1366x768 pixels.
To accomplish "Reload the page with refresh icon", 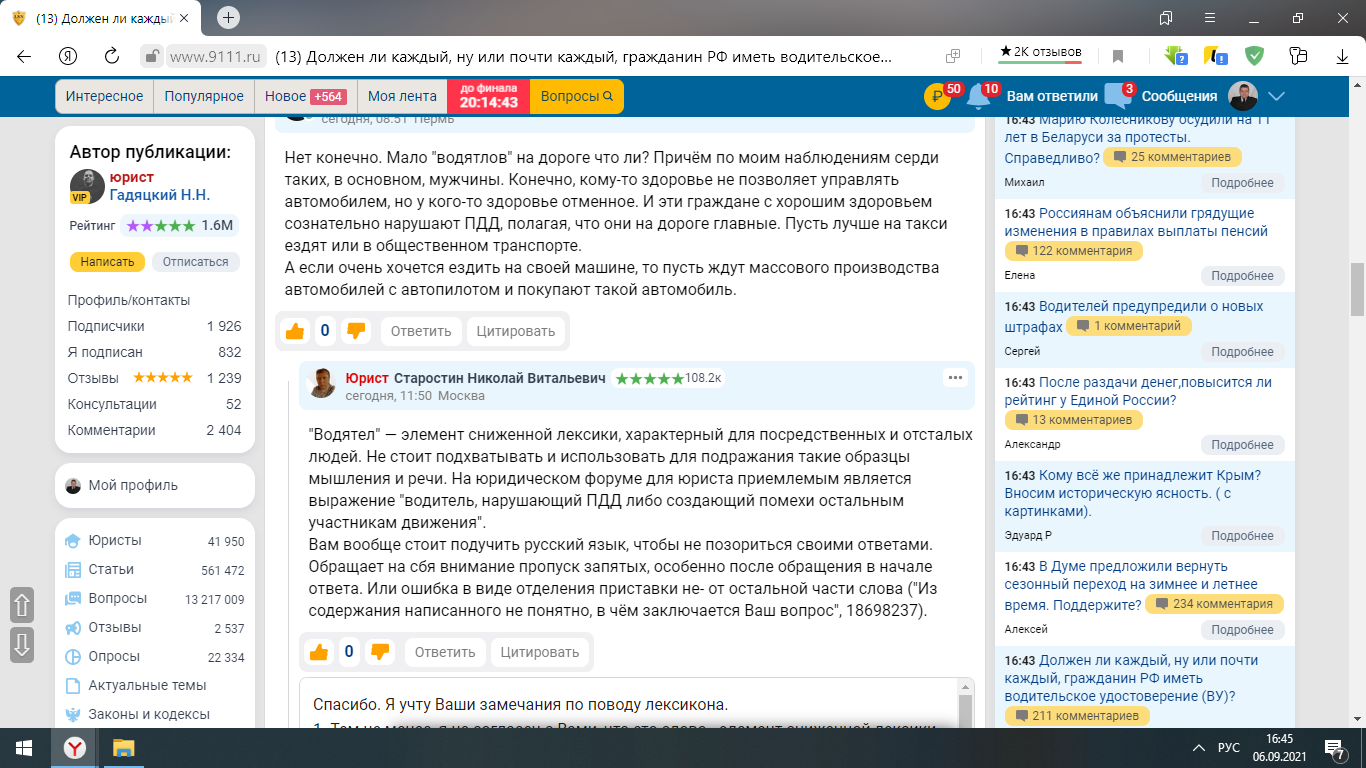I will point(112,56).
